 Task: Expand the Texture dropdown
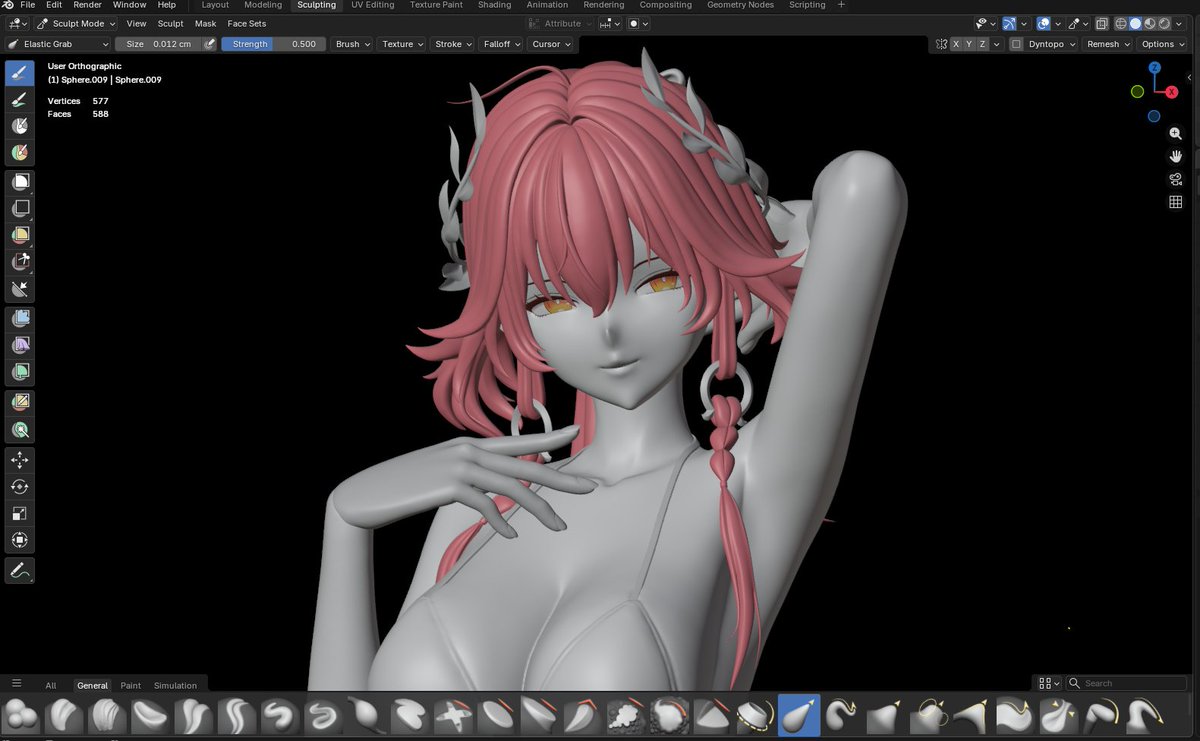pyautogui.click(x=402, y=44)
